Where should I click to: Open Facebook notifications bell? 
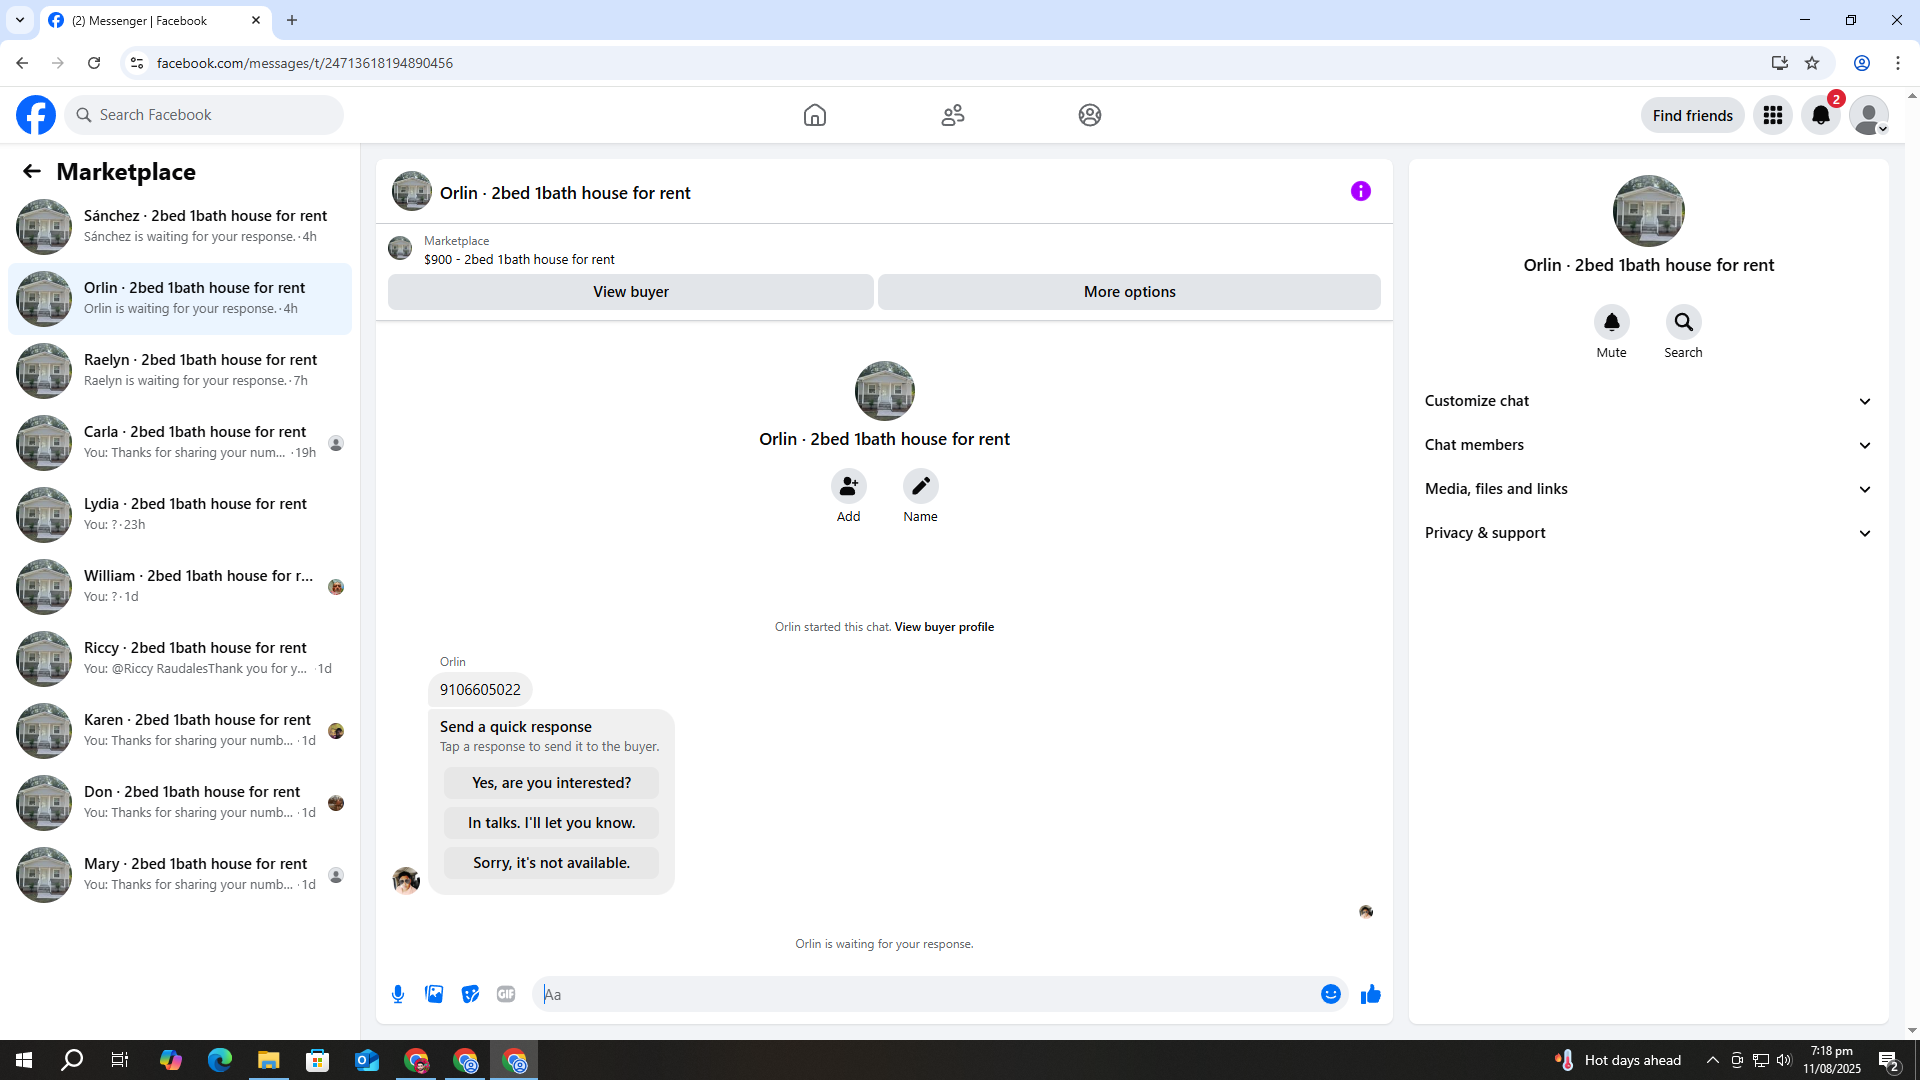1820,115
